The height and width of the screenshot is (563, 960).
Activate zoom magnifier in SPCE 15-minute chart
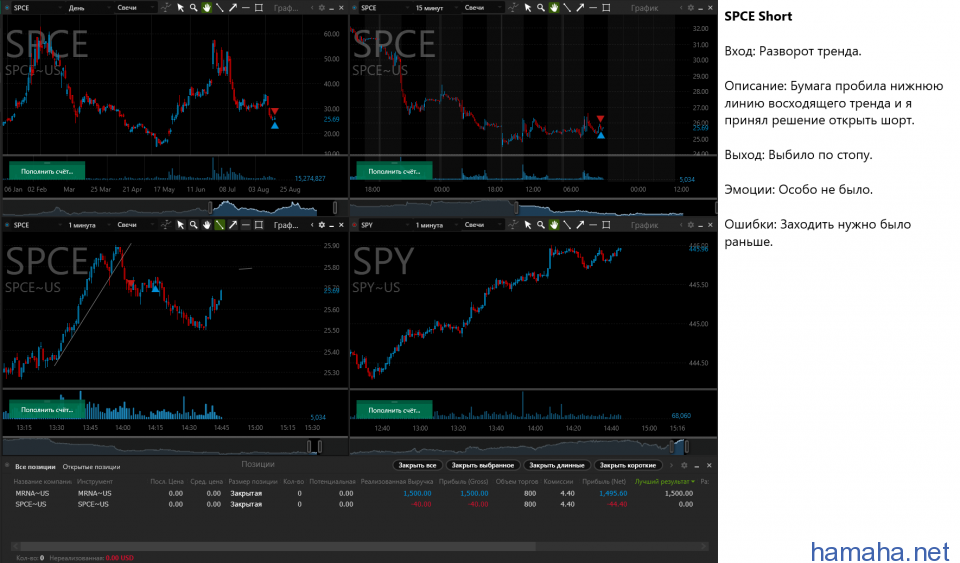[x=541, y=7]
